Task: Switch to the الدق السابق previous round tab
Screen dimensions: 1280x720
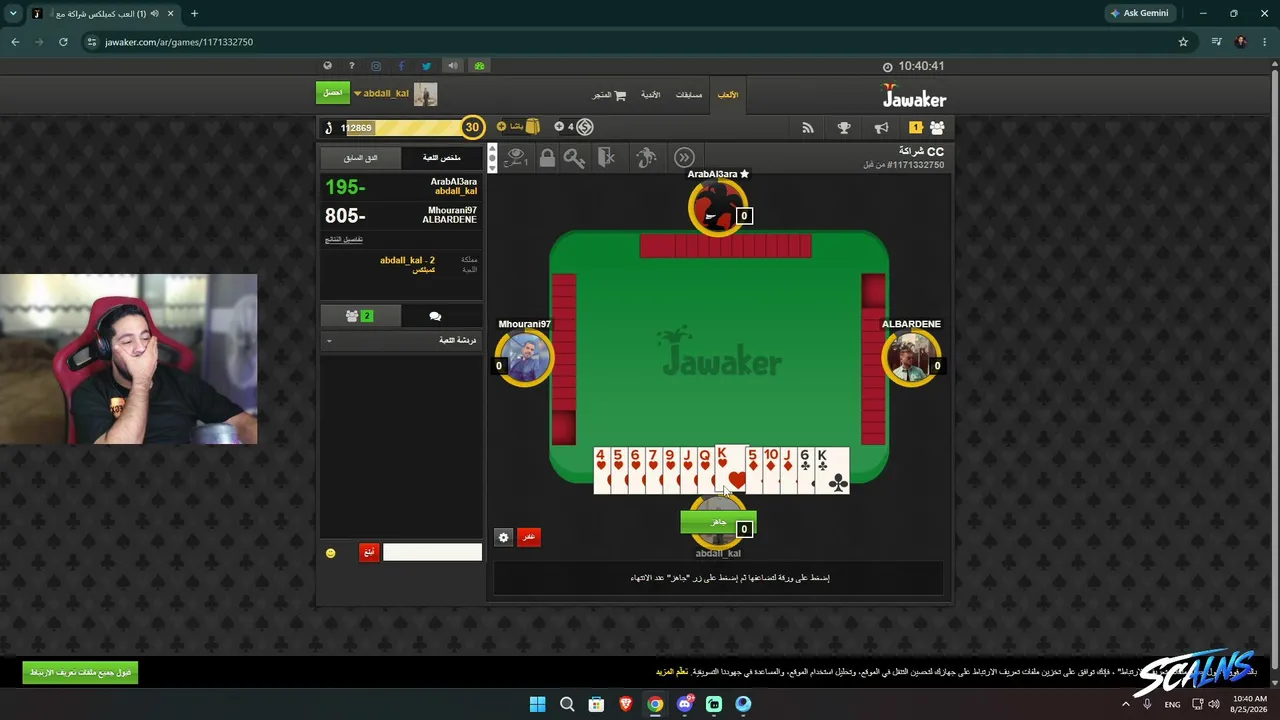Action: tap(361, 158)
